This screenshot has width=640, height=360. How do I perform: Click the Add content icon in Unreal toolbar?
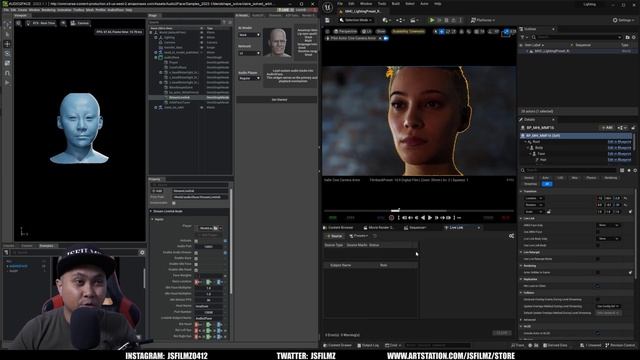(386, 20)
